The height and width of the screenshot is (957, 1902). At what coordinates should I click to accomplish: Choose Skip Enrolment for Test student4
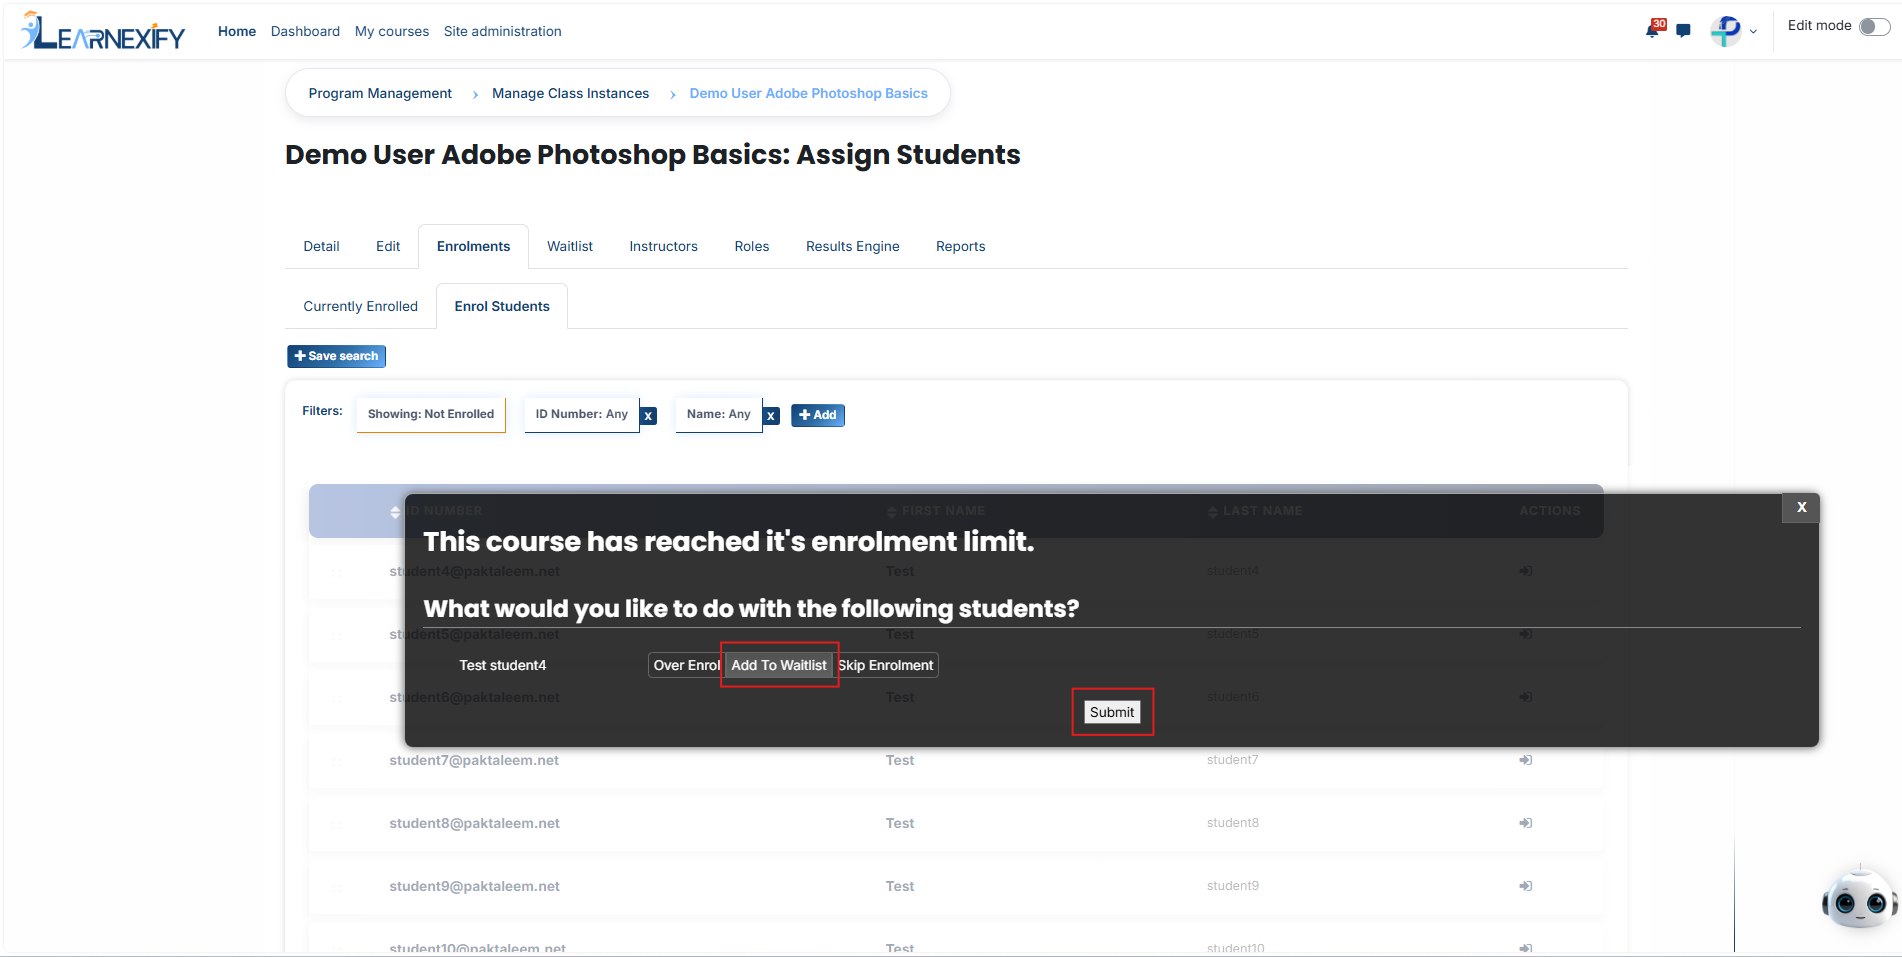pos(886,665)
